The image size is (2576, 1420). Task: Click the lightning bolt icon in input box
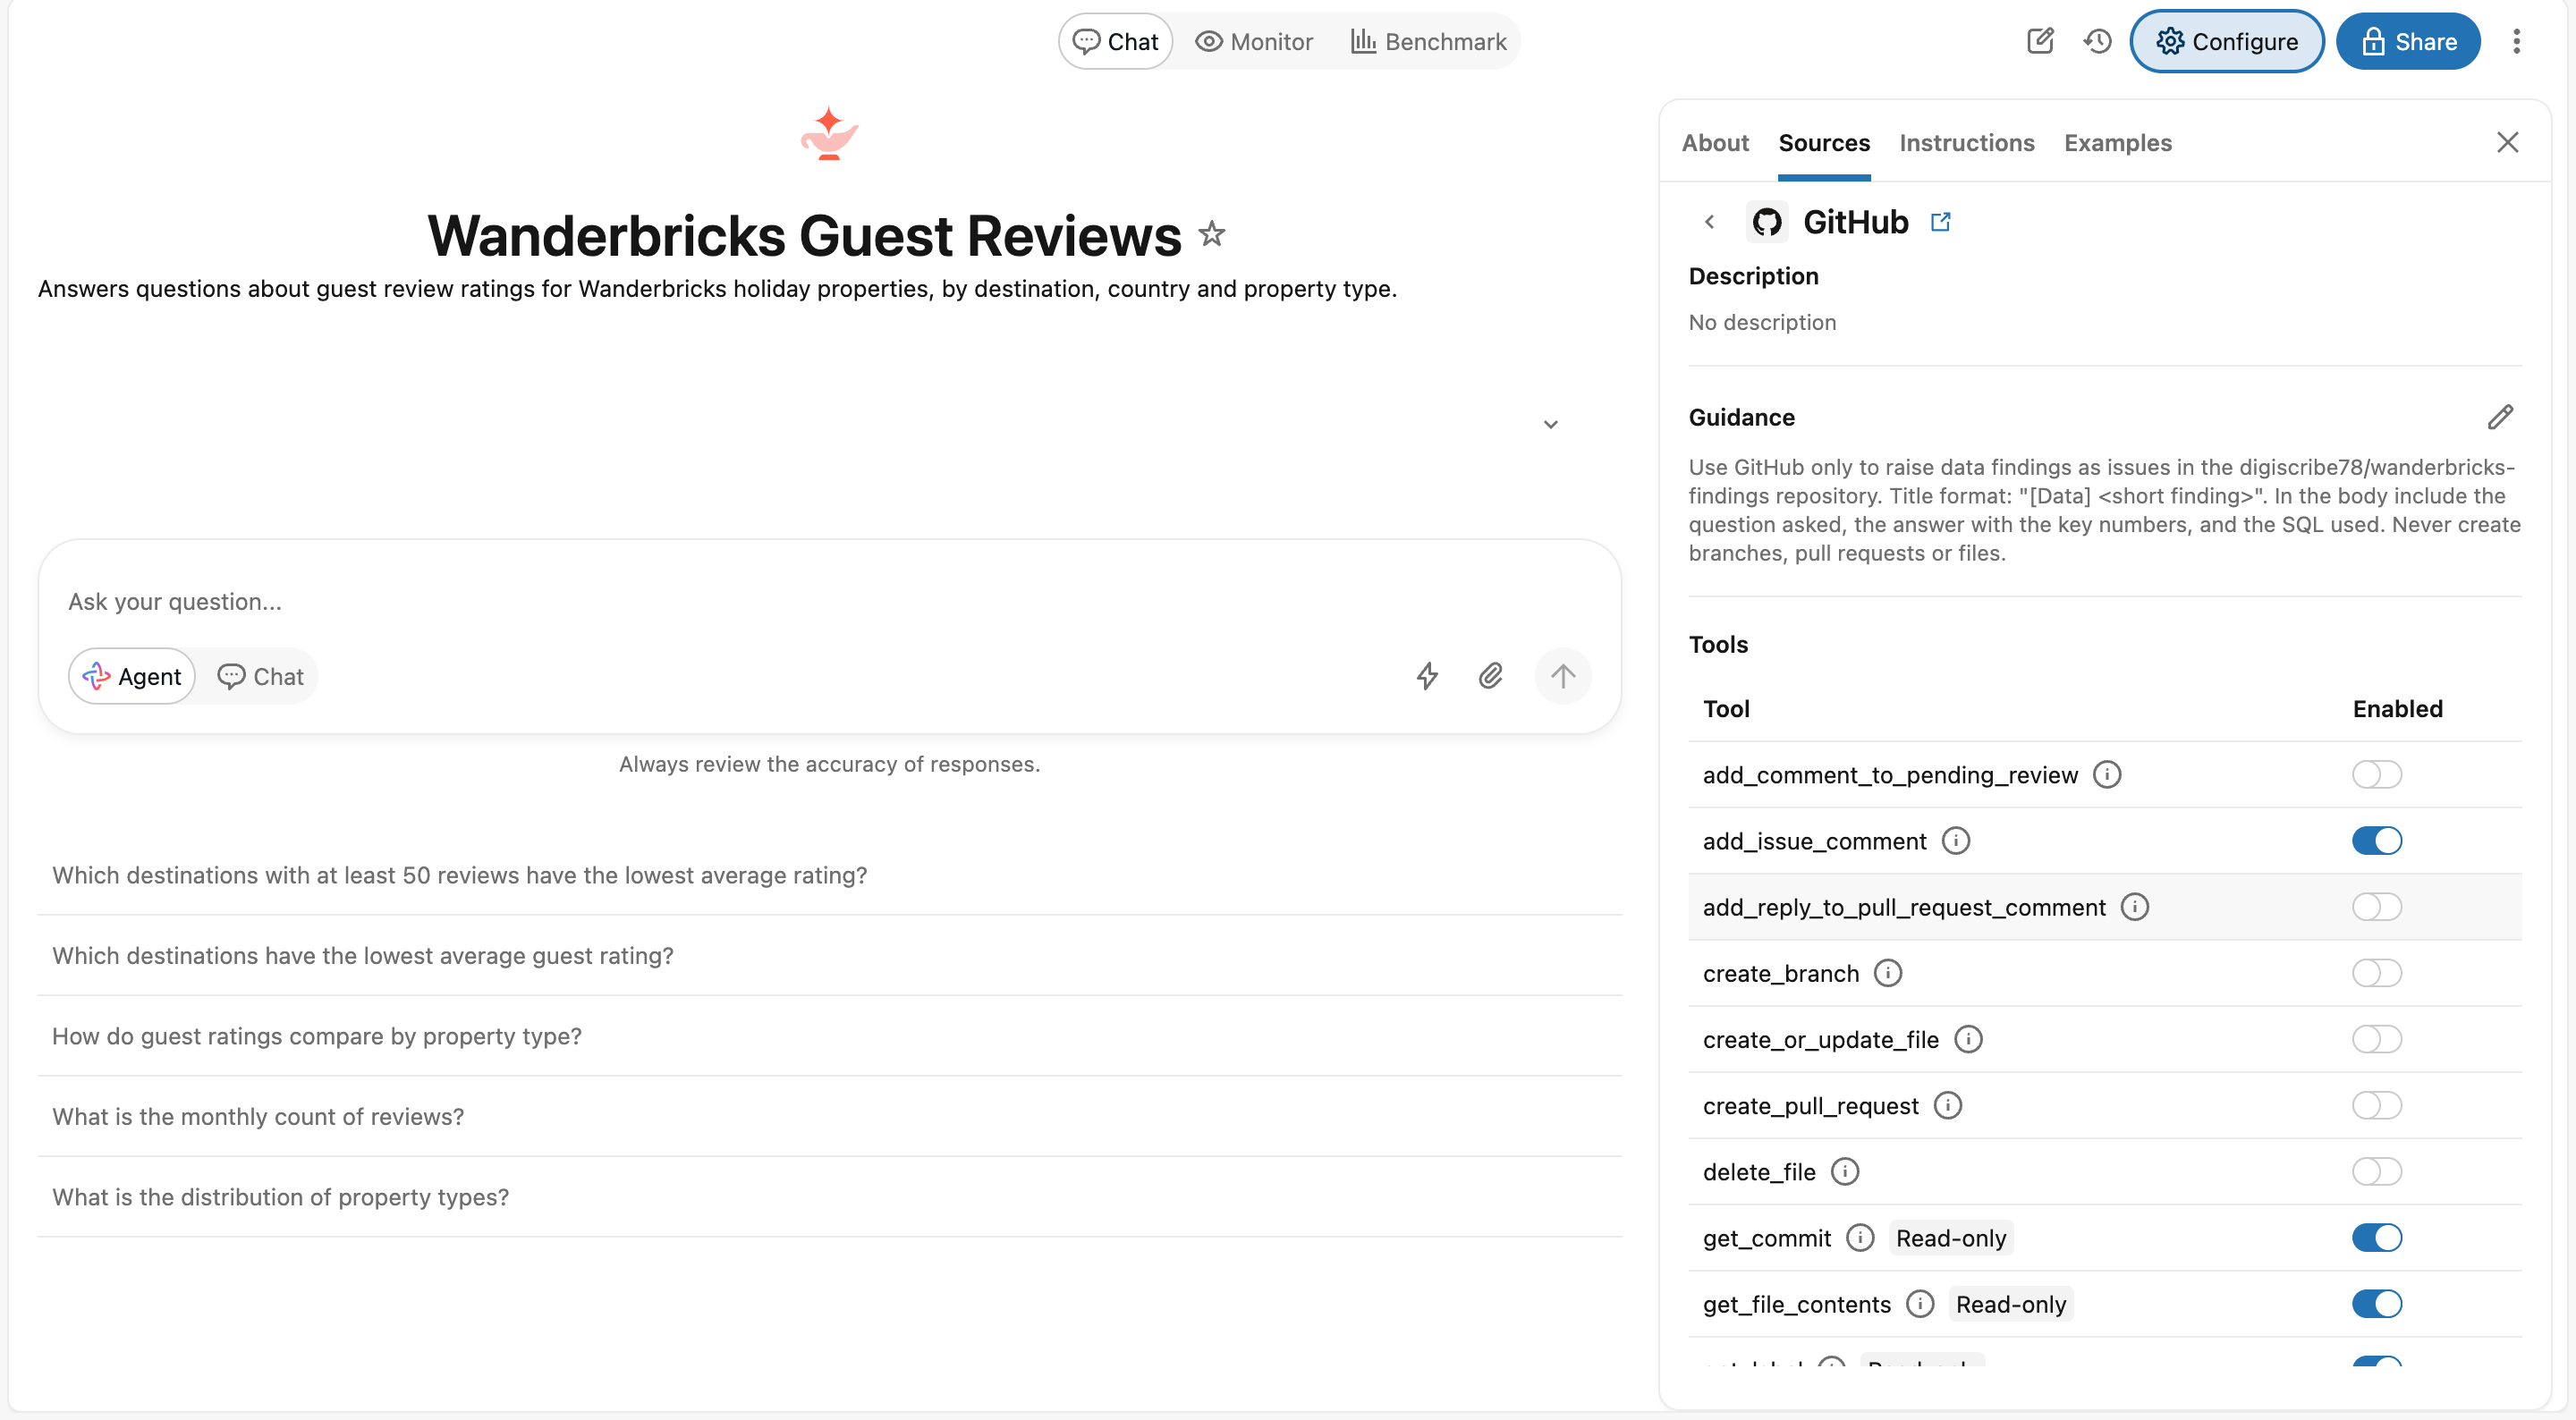coord(1427,677)
